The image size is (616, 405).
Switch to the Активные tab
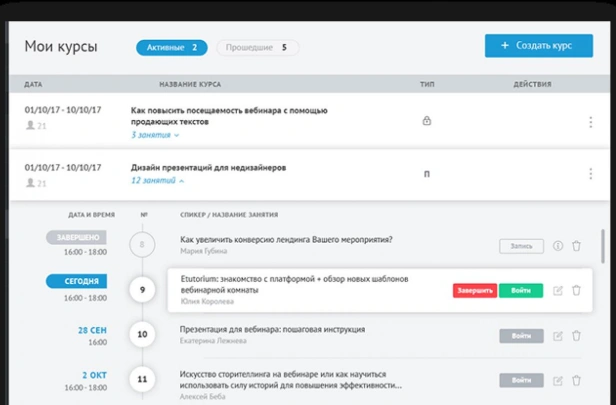(x=172, y=48)
